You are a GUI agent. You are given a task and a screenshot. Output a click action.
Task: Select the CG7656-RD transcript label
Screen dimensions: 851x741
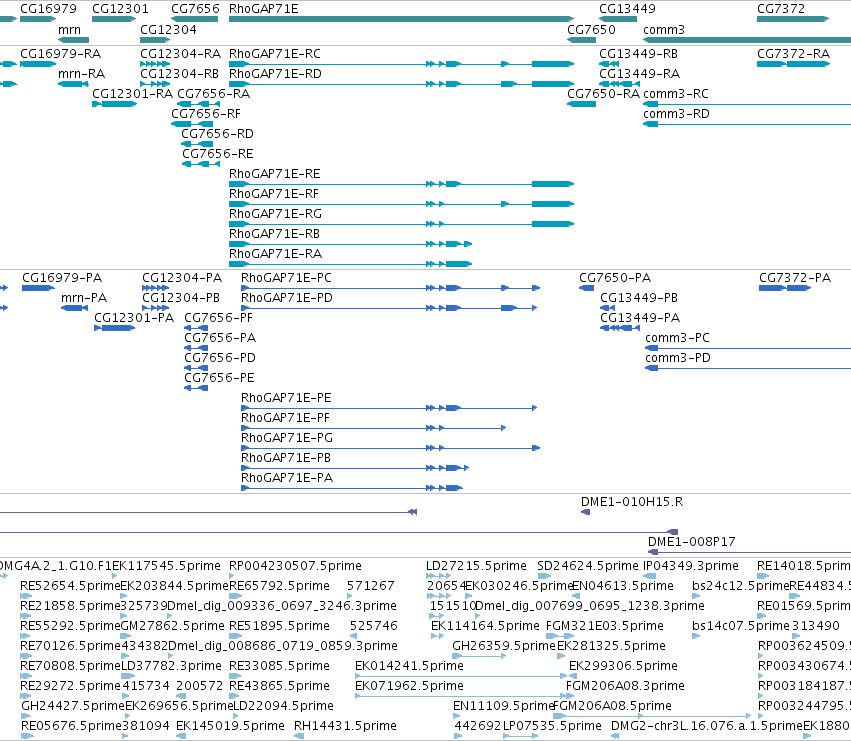[217, 134]
